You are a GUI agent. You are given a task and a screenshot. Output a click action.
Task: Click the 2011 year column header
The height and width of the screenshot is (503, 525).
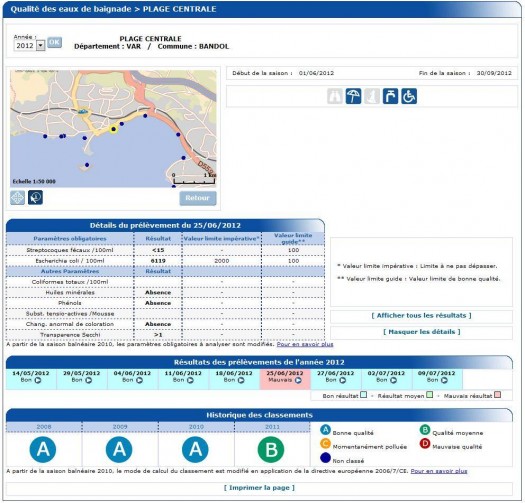tap(272, 427)
